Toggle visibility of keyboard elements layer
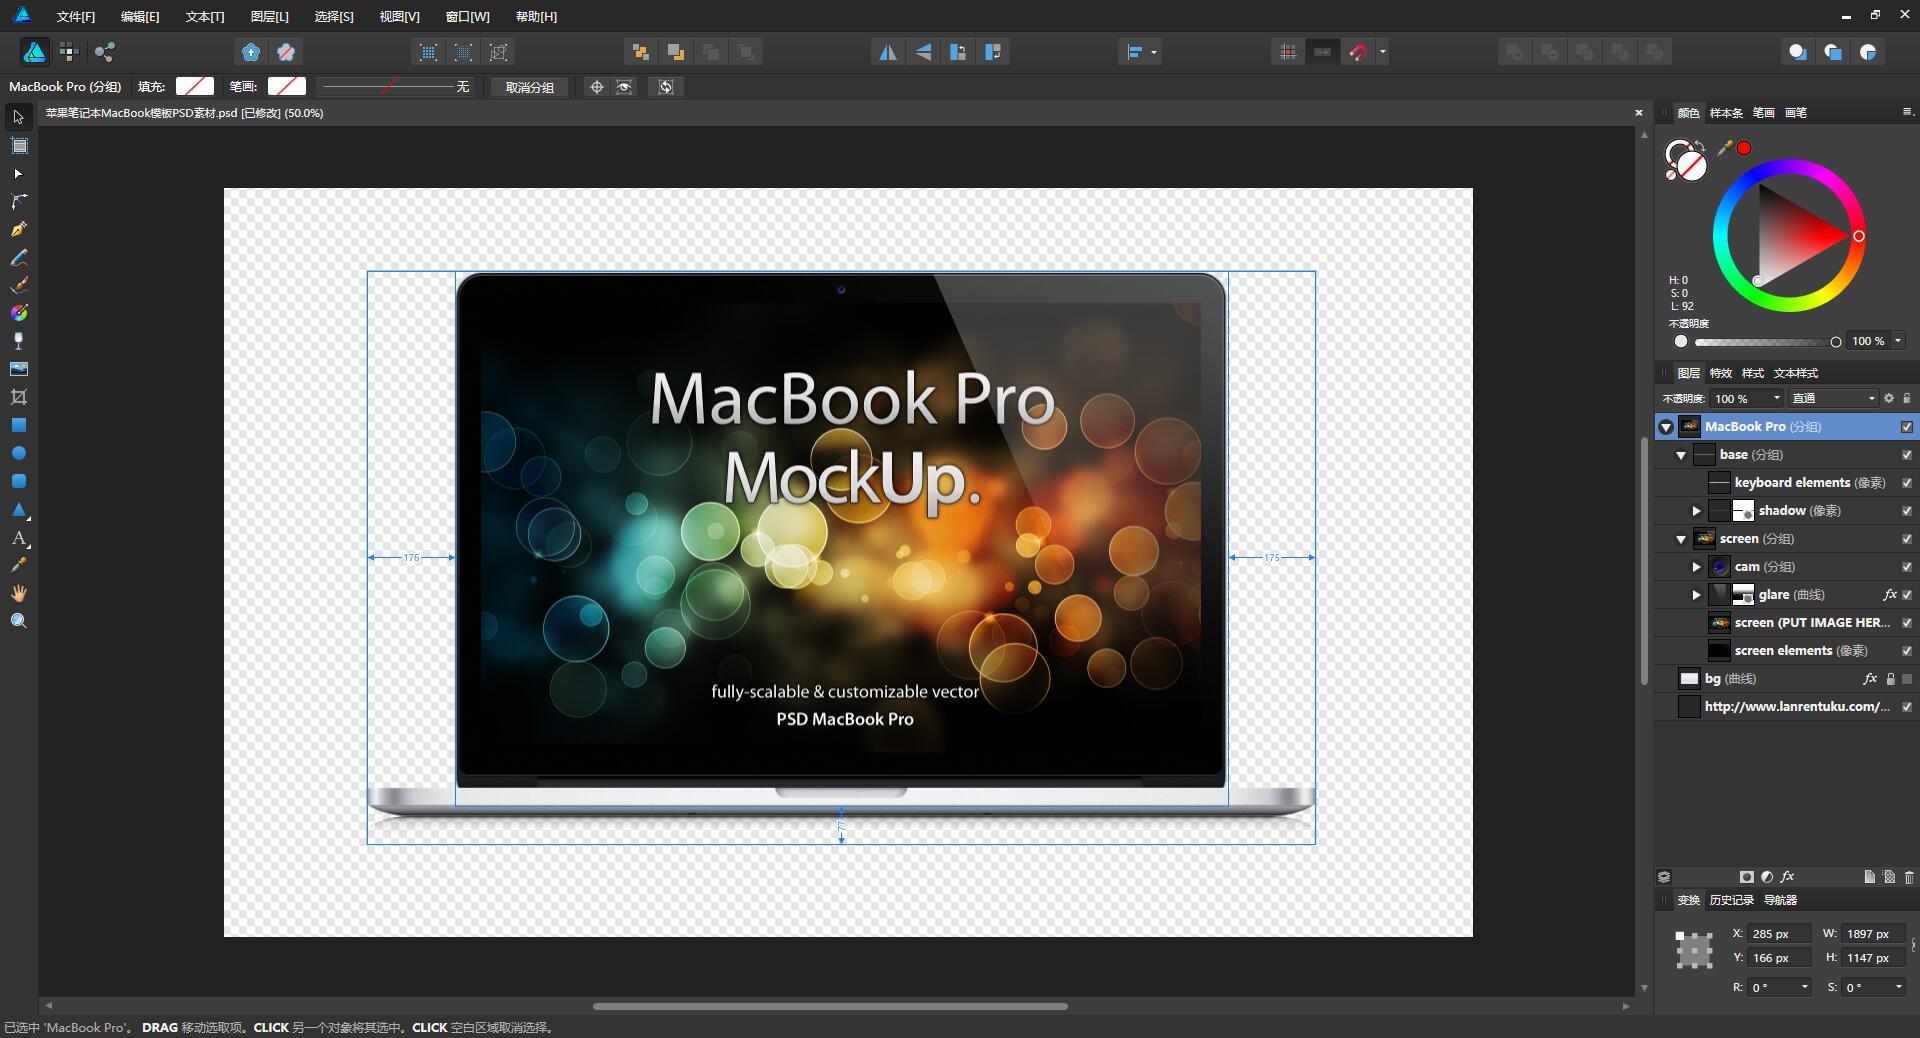1920x1038 pixels. [1907, 483]
